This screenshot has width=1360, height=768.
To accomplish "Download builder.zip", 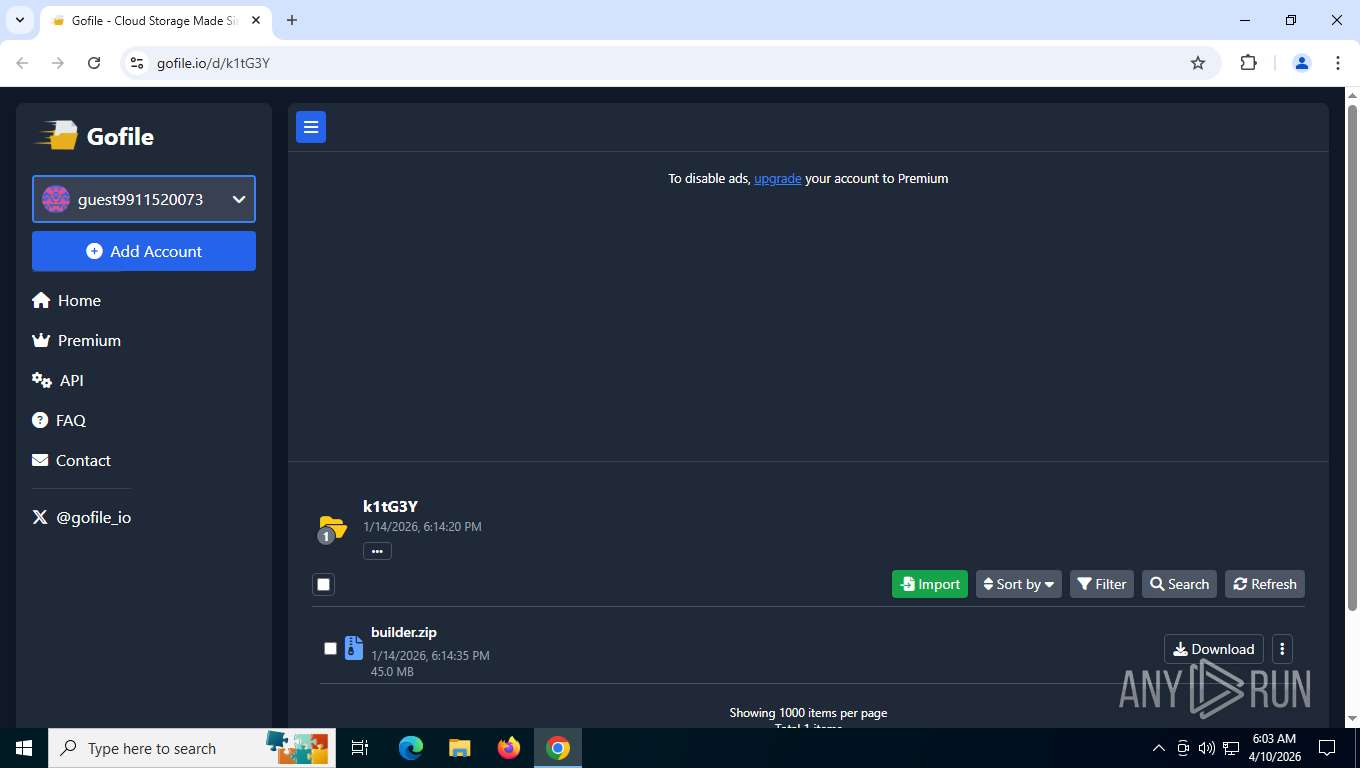I will pos(1214,649).
